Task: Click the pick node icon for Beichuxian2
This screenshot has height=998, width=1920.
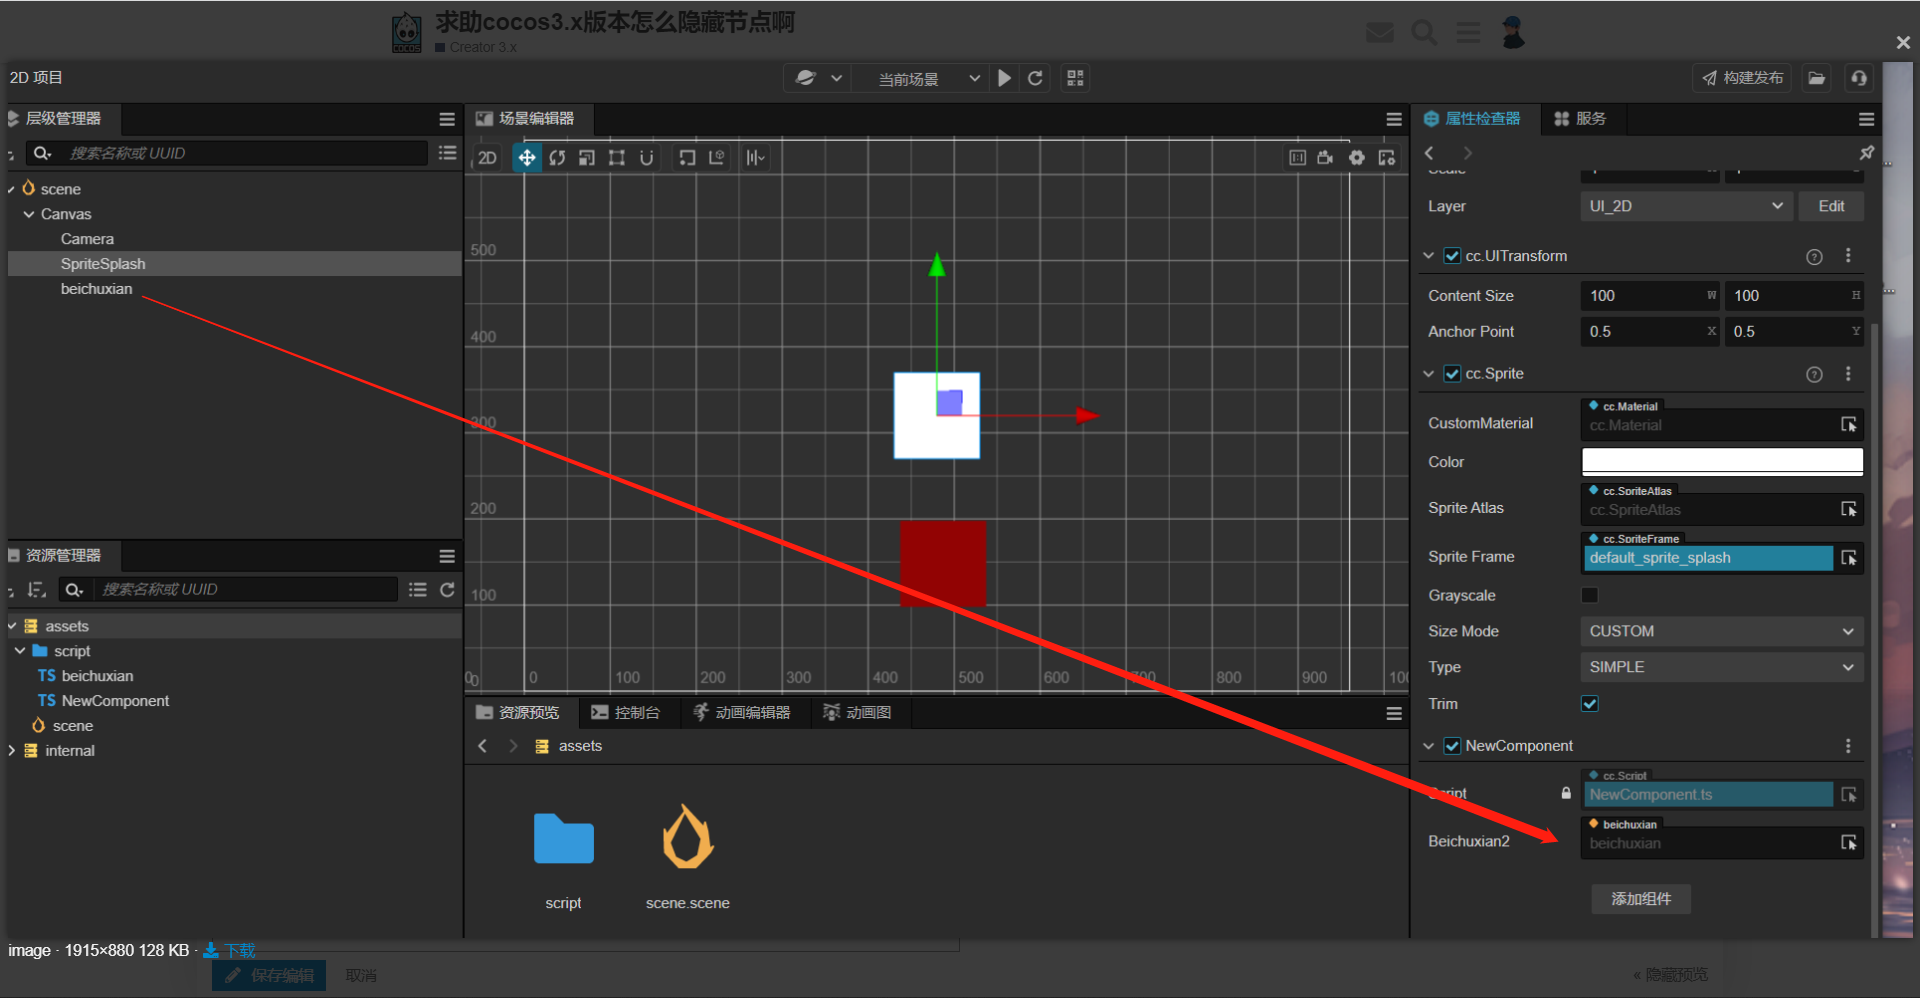Action: point(1849,843)
